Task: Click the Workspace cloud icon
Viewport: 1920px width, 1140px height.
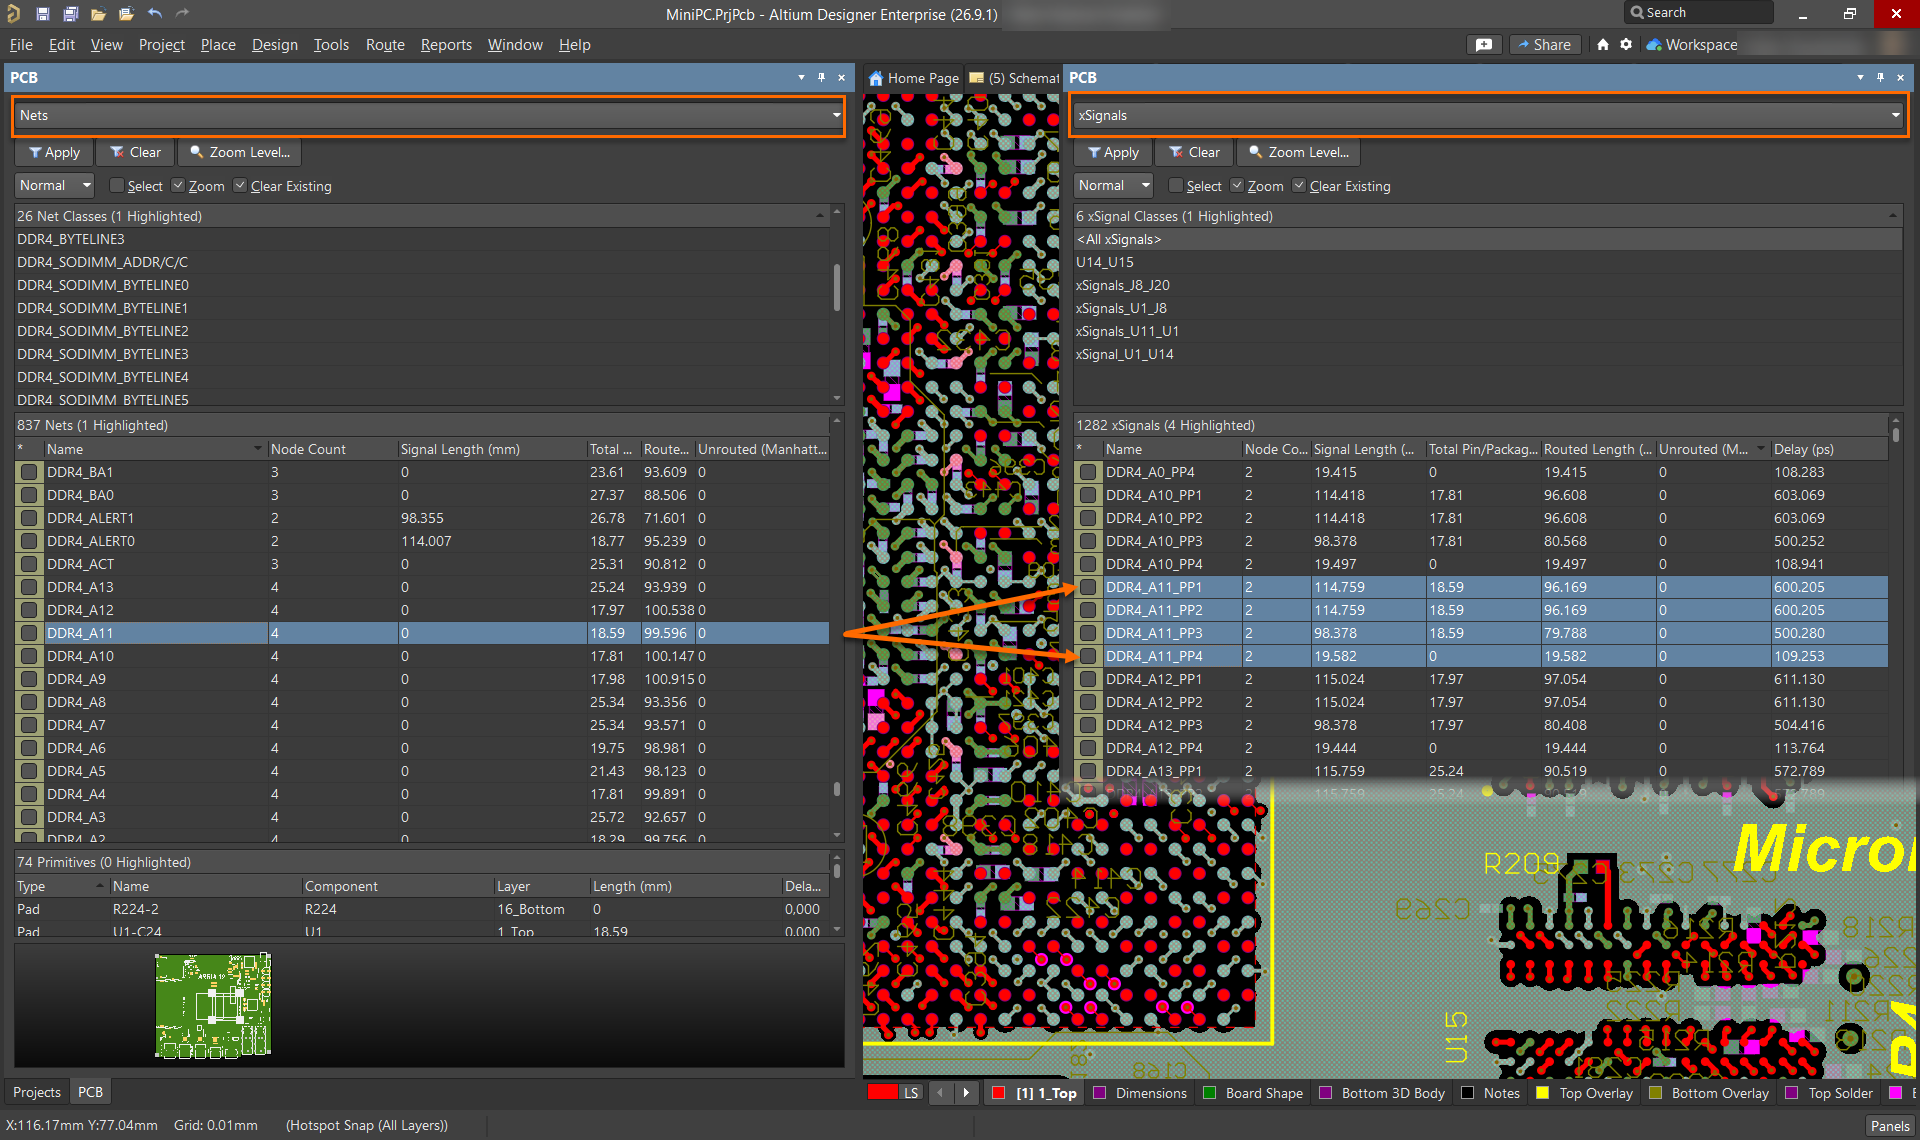Action: tap(1654, 45)
